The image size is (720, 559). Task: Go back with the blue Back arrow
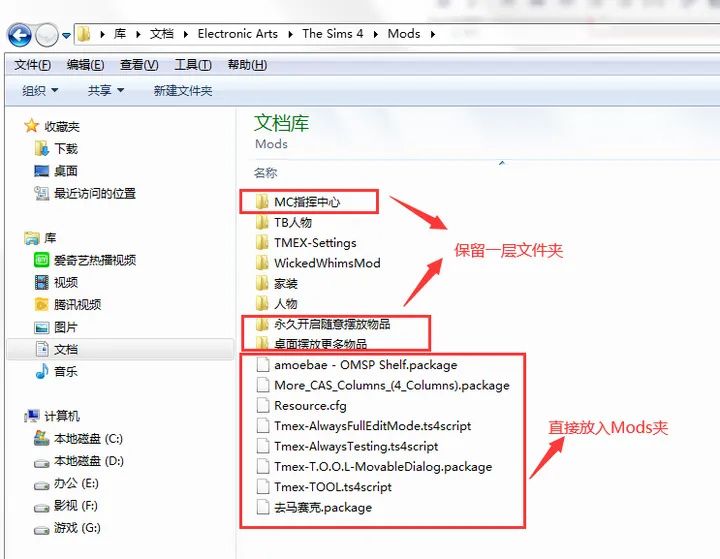click(x=19, y=35)
